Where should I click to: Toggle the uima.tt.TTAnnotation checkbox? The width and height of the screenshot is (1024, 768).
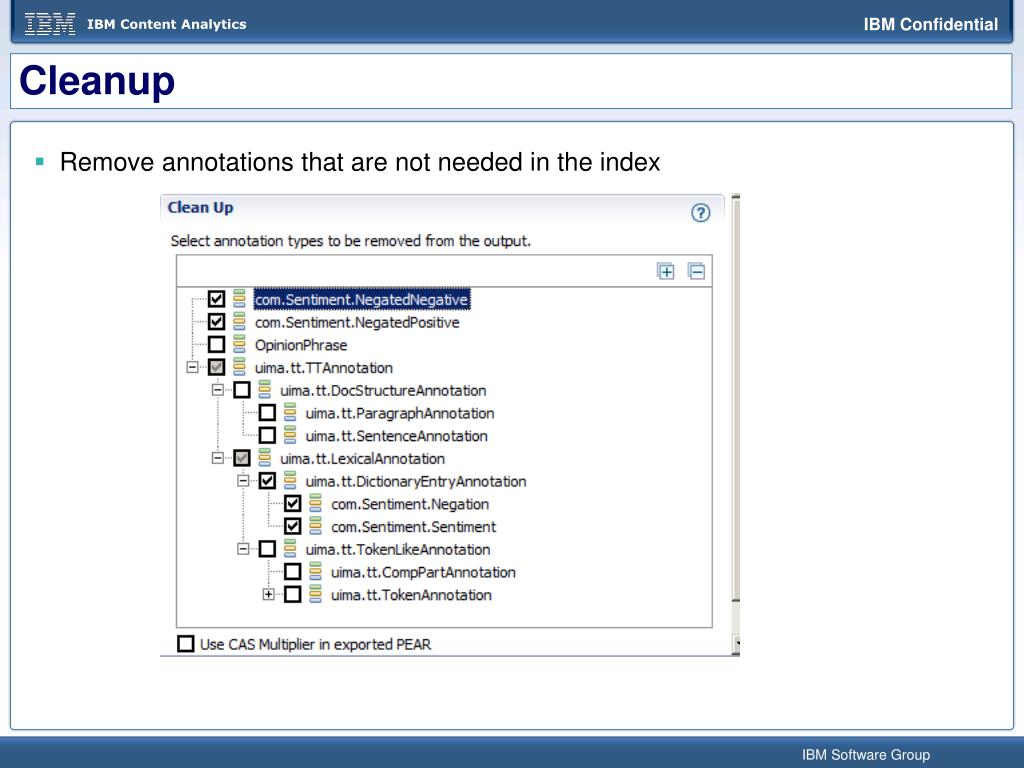216,368
